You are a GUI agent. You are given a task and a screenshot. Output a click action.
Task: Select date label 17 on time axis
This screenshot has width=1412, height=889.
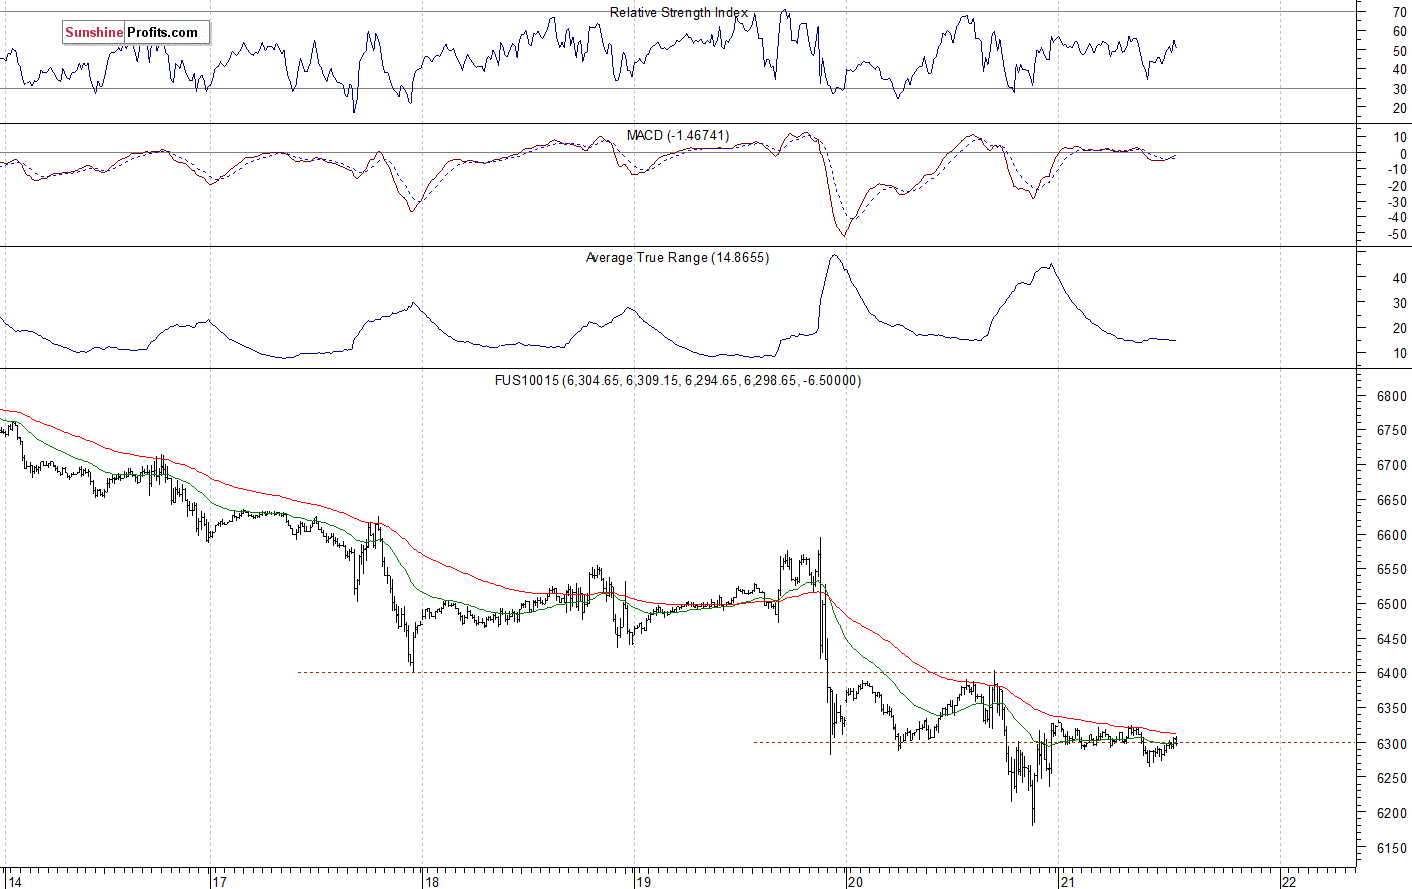click(x=219, y=882)
